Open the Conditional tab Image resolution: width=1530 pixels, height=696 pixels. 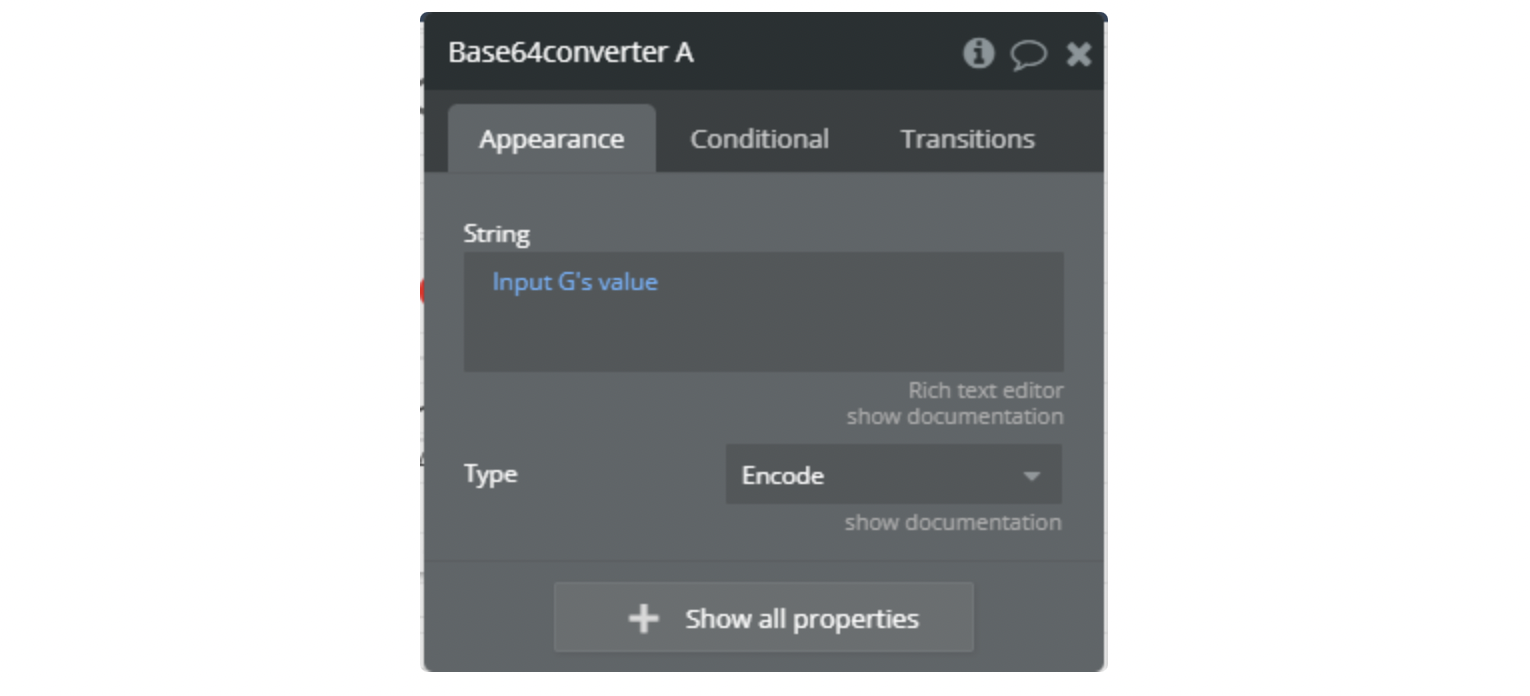pyautogui.click(x=759, y=139)
